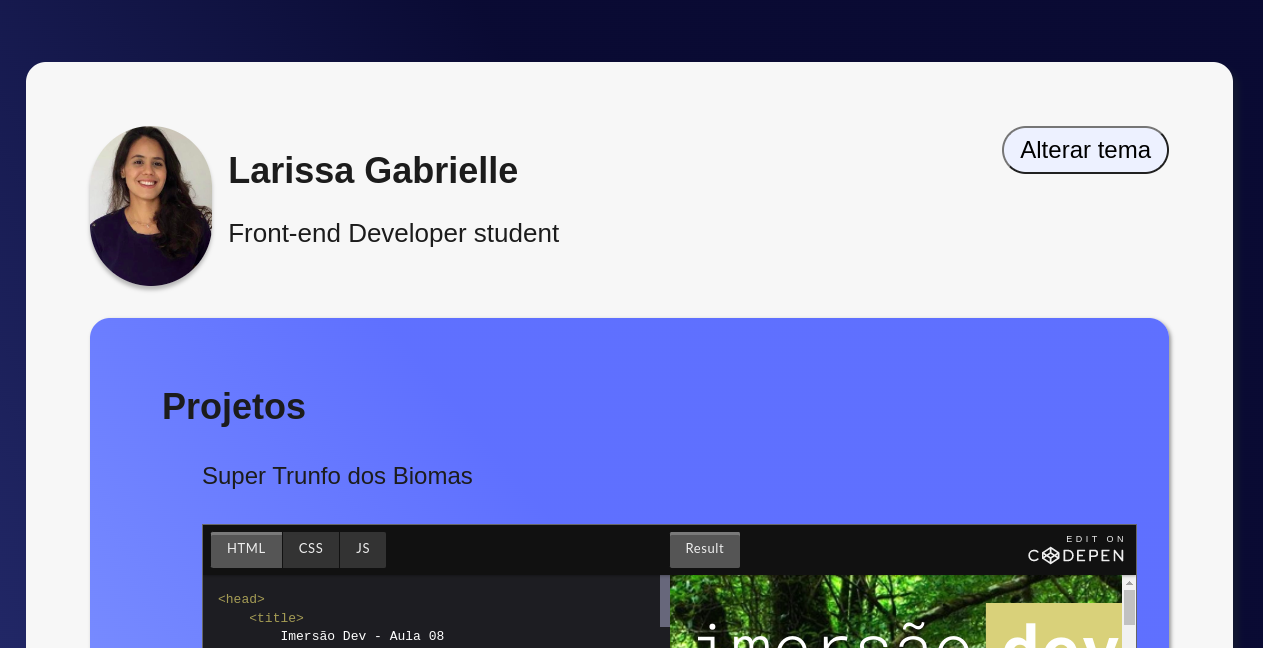1263x648 pixels.
Task: Toggle the Result tab in the embed
Action: [705, 549]
